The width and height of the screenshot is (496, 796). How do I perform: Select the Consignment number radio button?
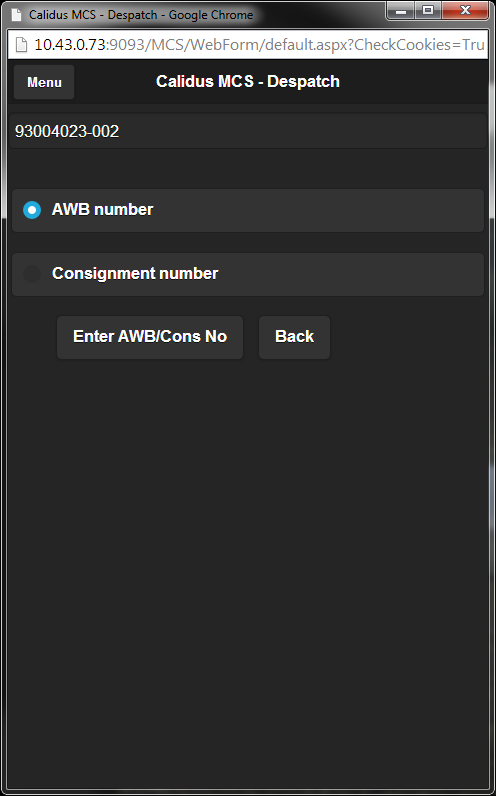click(x=32, y=274)
